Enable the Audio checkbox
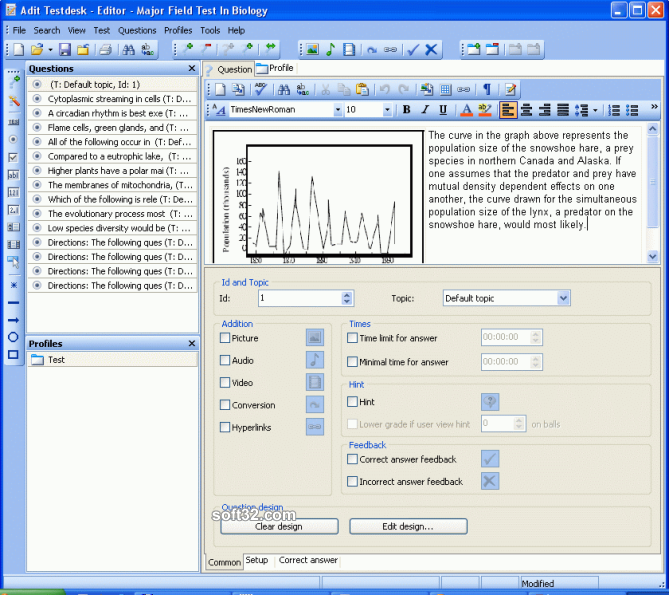 tap(225, 360)
